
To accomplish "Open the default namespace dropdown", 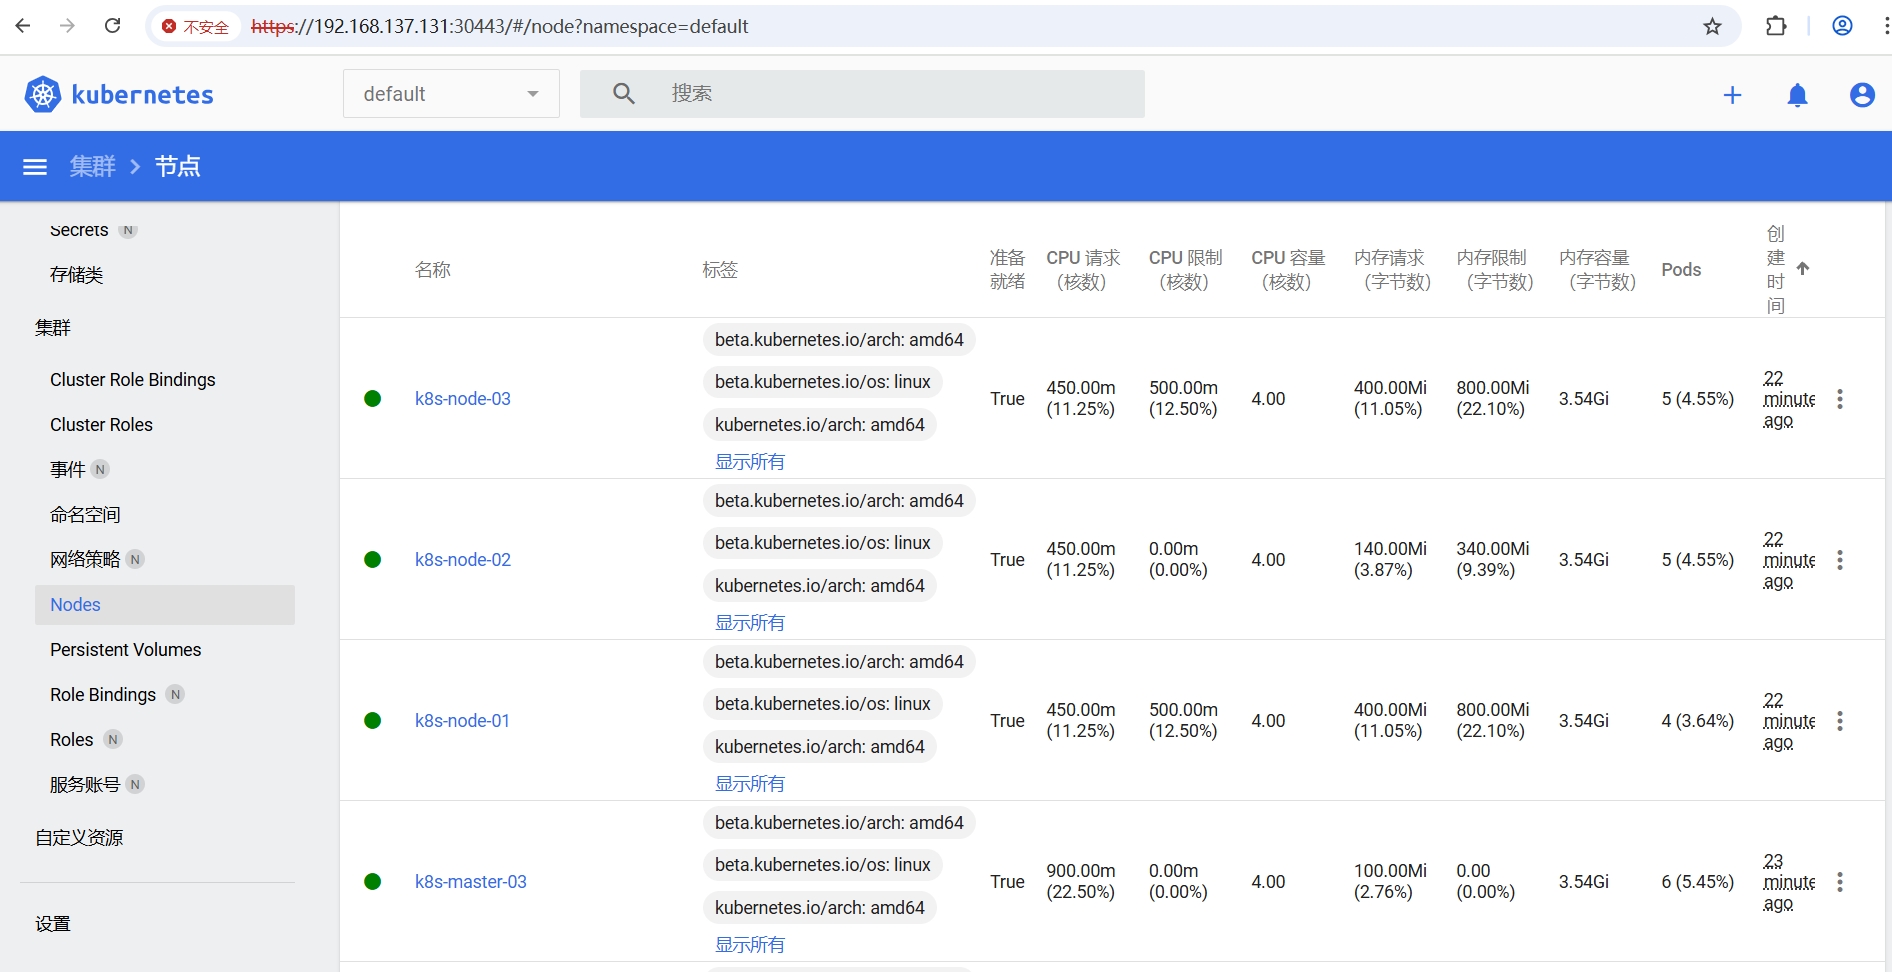I will 451,94.
